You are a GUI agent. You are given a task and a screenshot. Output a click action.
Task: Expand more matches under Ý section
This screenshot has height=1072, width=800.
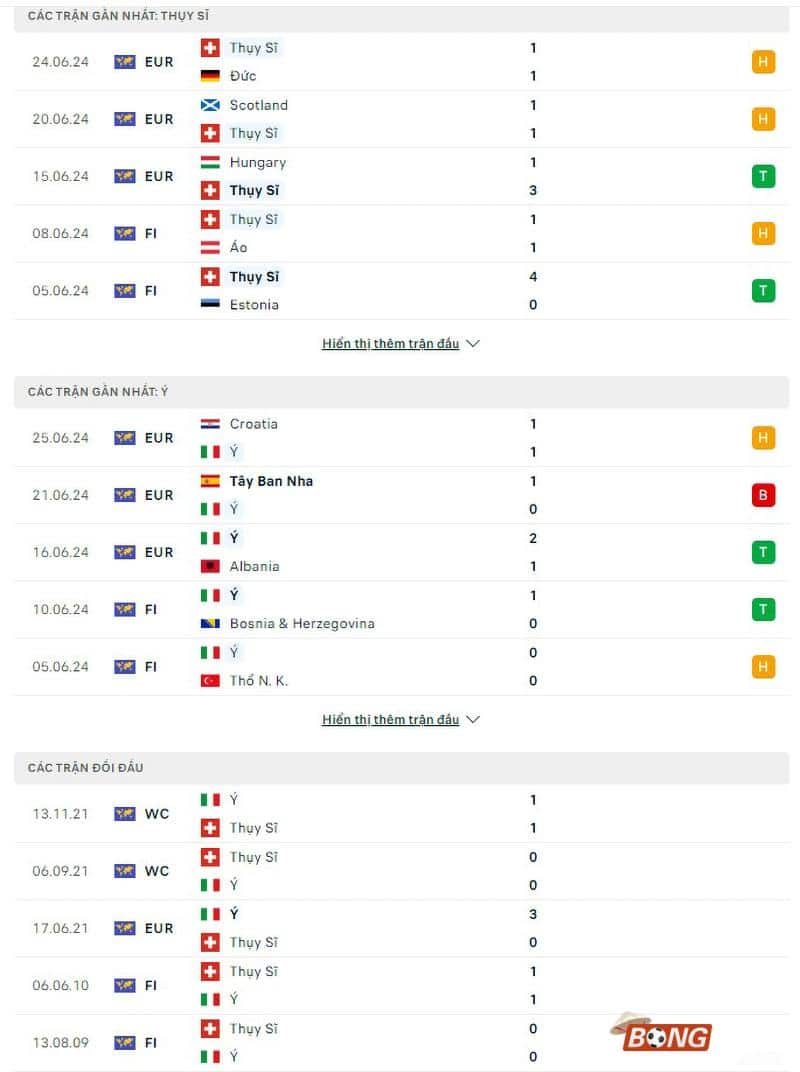[x=400, y=719]
